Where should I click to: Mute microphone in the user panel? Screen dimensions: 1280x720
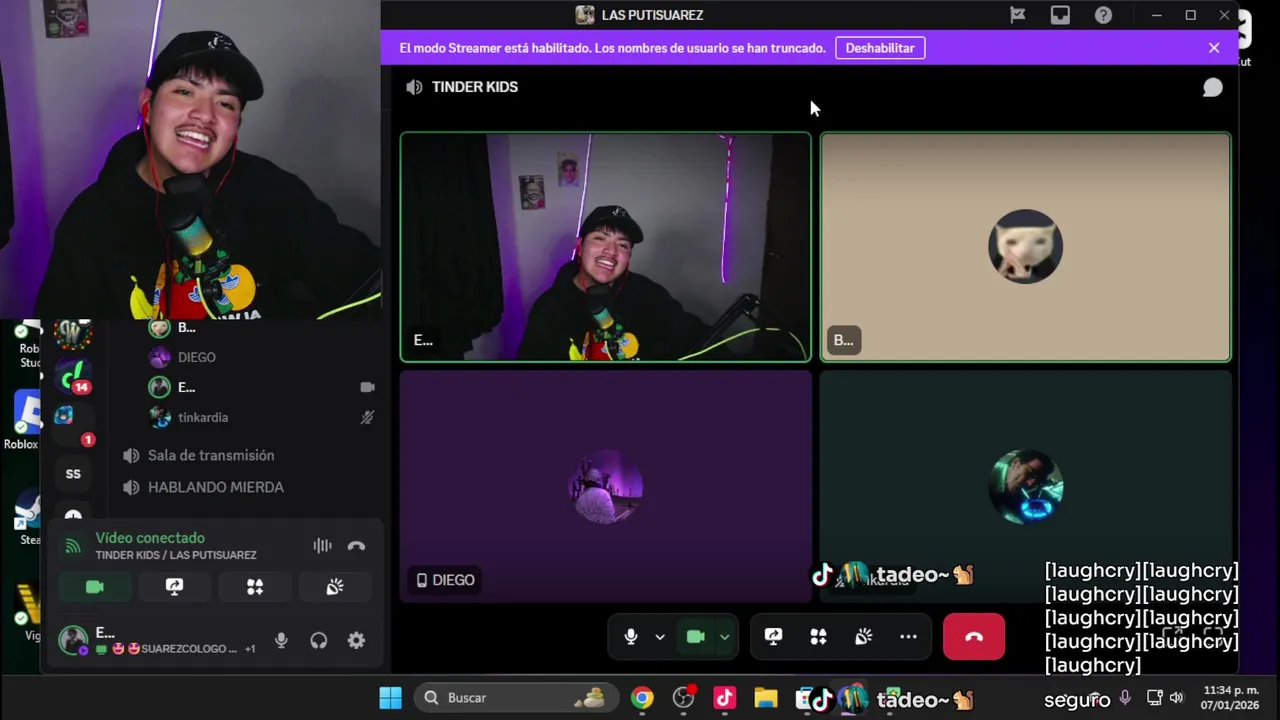tap(281, 641)
